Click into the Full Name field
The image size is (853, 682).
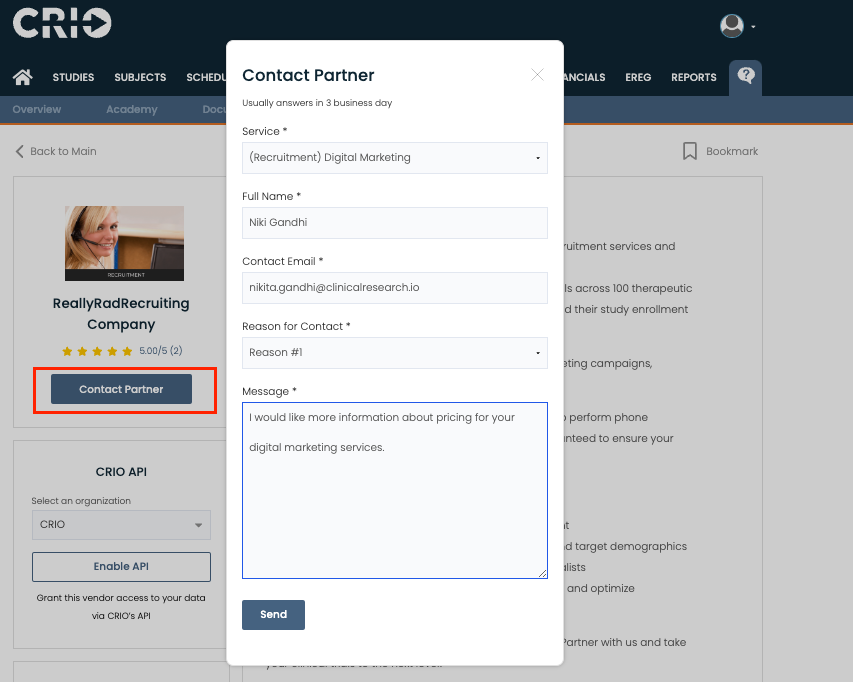point(394,222)
